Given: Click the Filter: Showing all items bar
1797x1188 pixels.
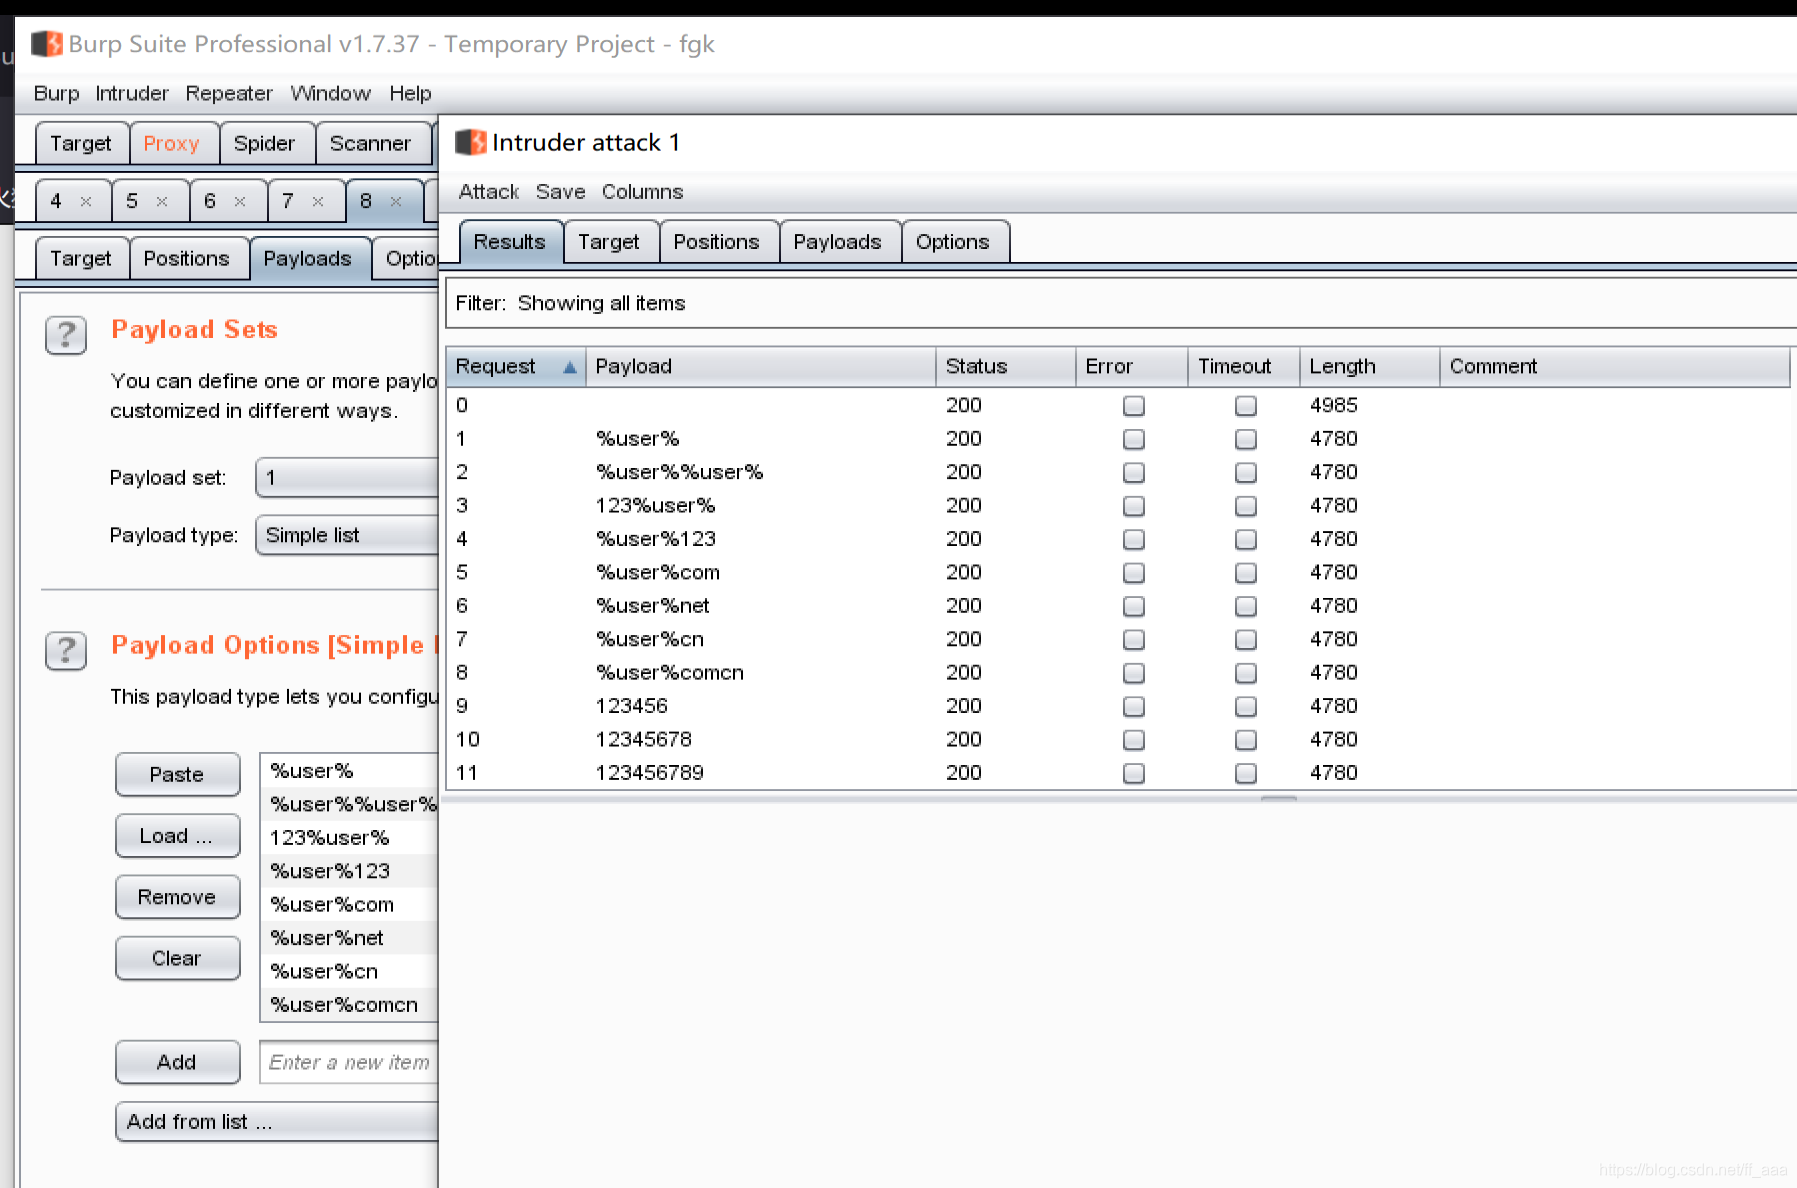Looking at the screenshot, I should (x=1121, y=303).
